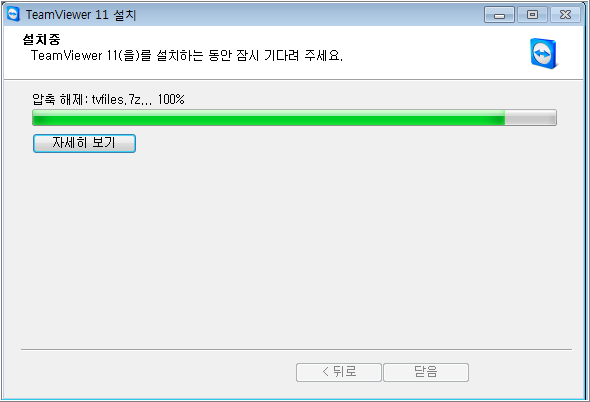Image resolution: width=590 pixels, height=402 pixels.
Task: Open install details via 자세히 보기 button
Action: click(84, 143)
